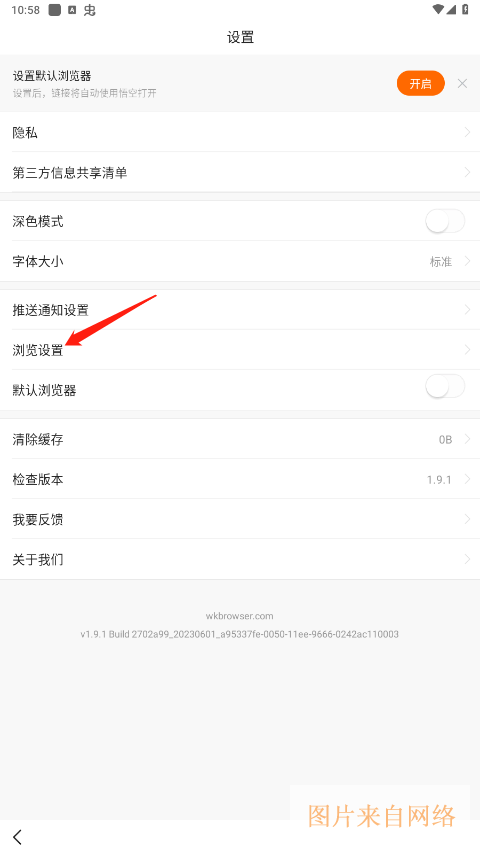Tap the battery icon in status bar
480x855 pixels.
coord(465,9)
